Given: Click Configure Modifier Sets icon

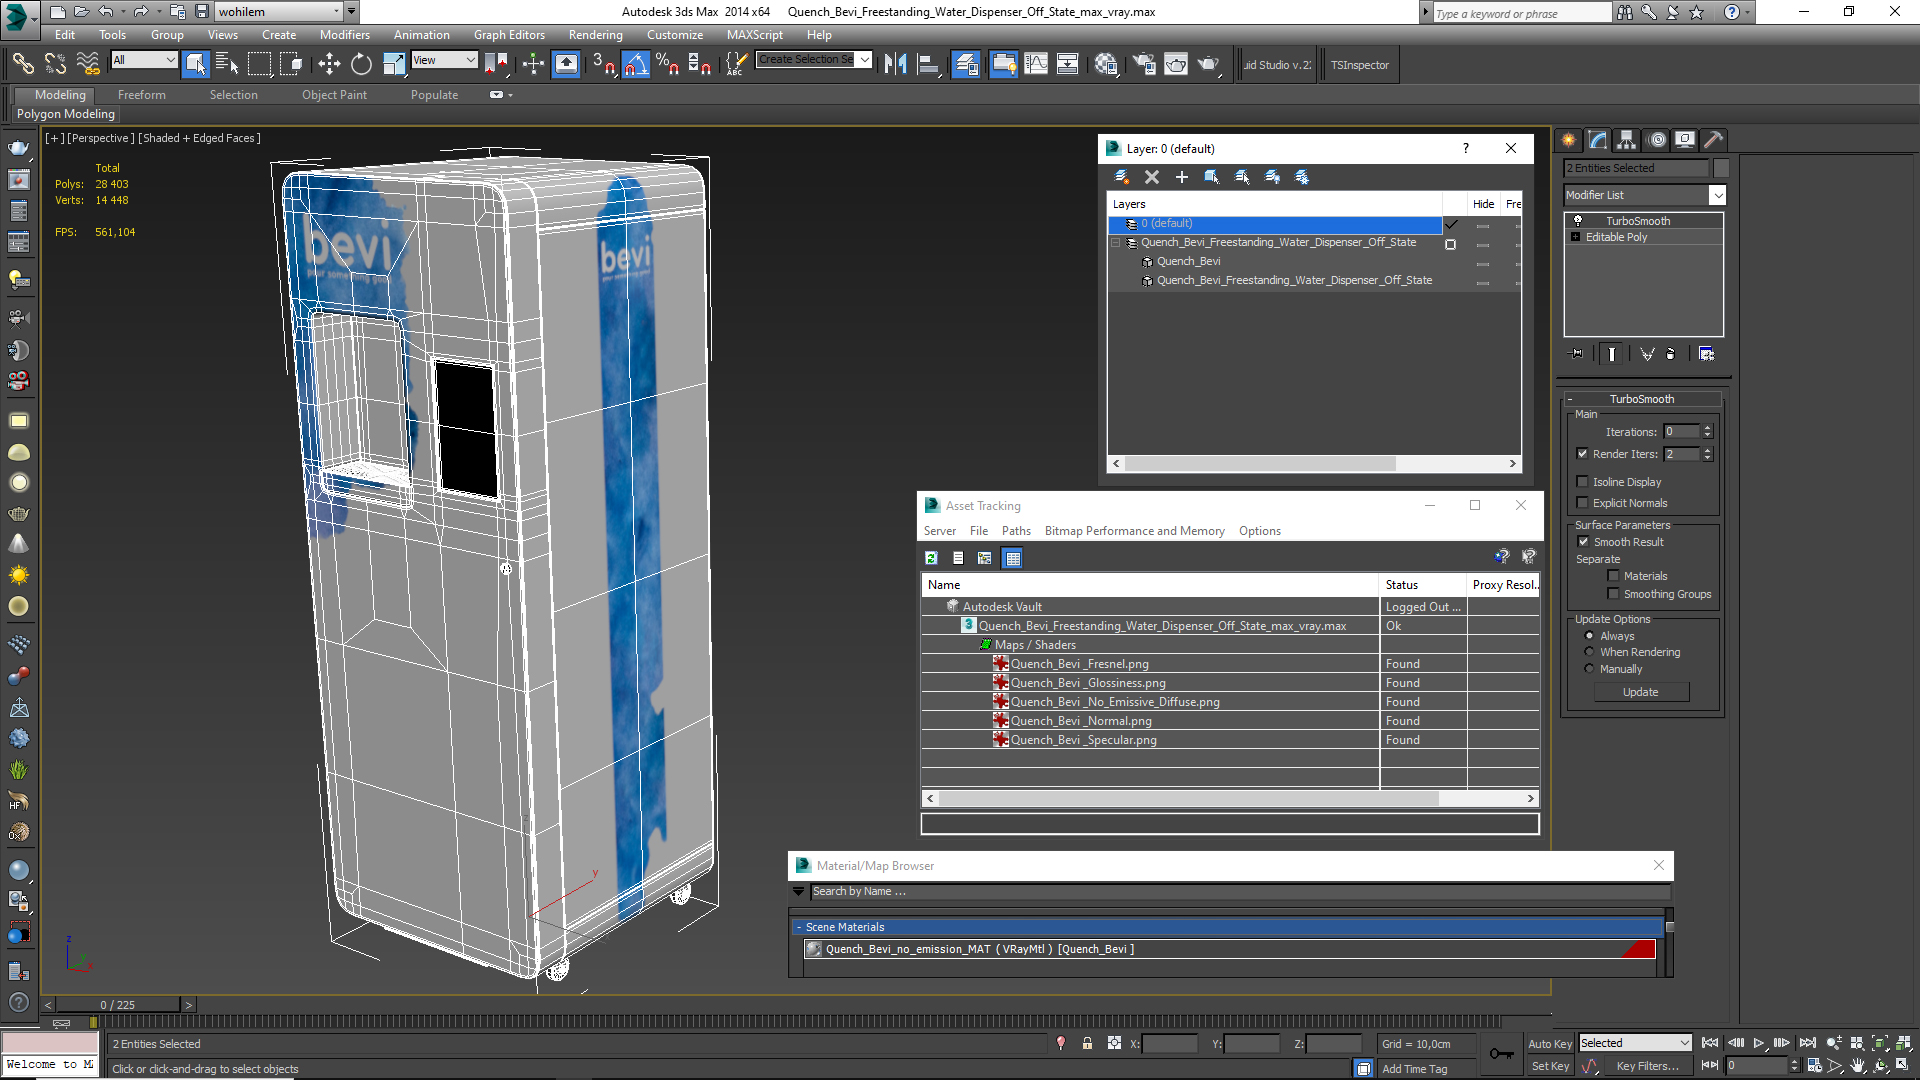Looking at the screenshot, I should (x=1707, y=354).
